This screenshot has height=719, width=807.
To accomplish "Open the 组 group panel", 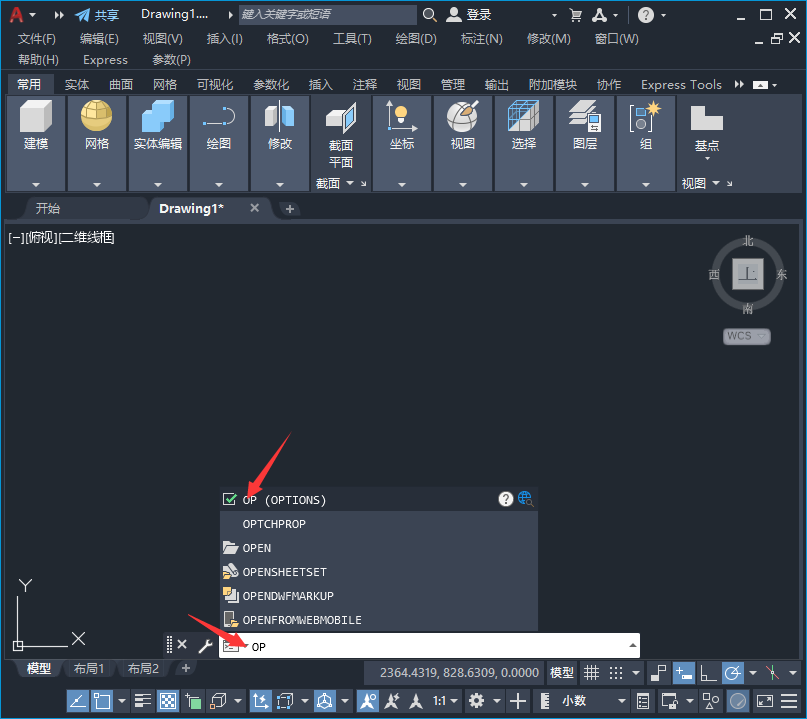I will 645,143.
